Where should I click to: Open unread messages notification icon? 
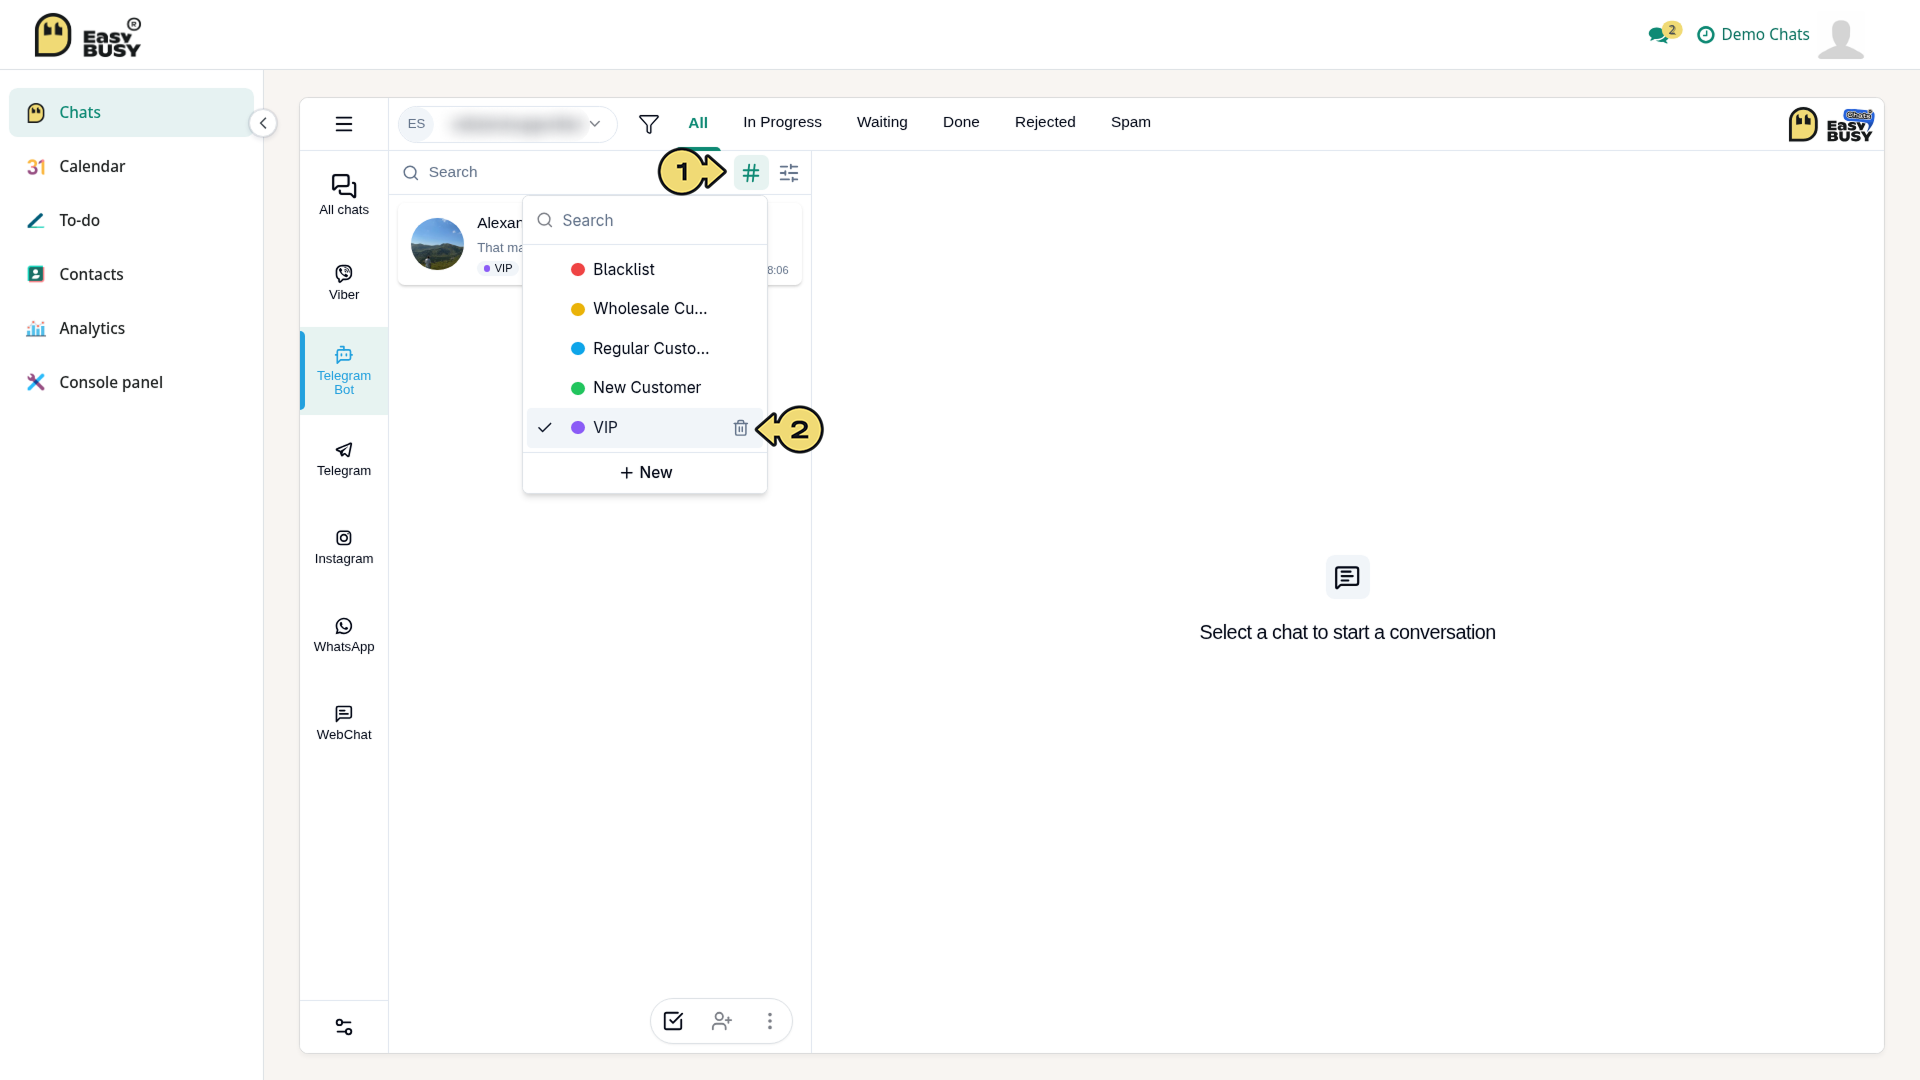point(1664,33)
